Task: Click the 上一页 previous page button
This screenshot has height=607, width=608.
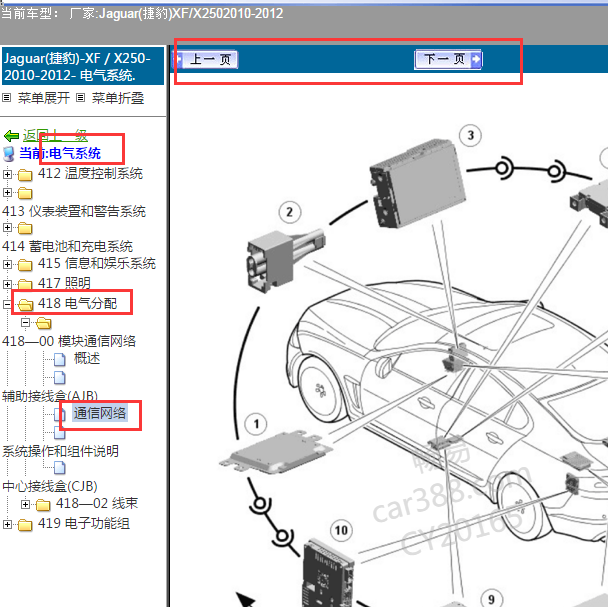Action: 206,59
